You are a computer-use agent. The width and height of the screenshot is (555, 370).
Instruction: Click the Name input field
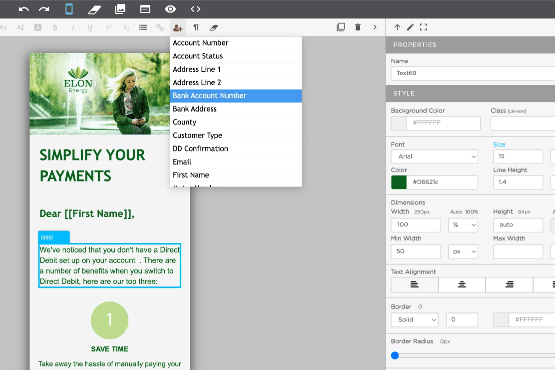click(x=473, y=73)
